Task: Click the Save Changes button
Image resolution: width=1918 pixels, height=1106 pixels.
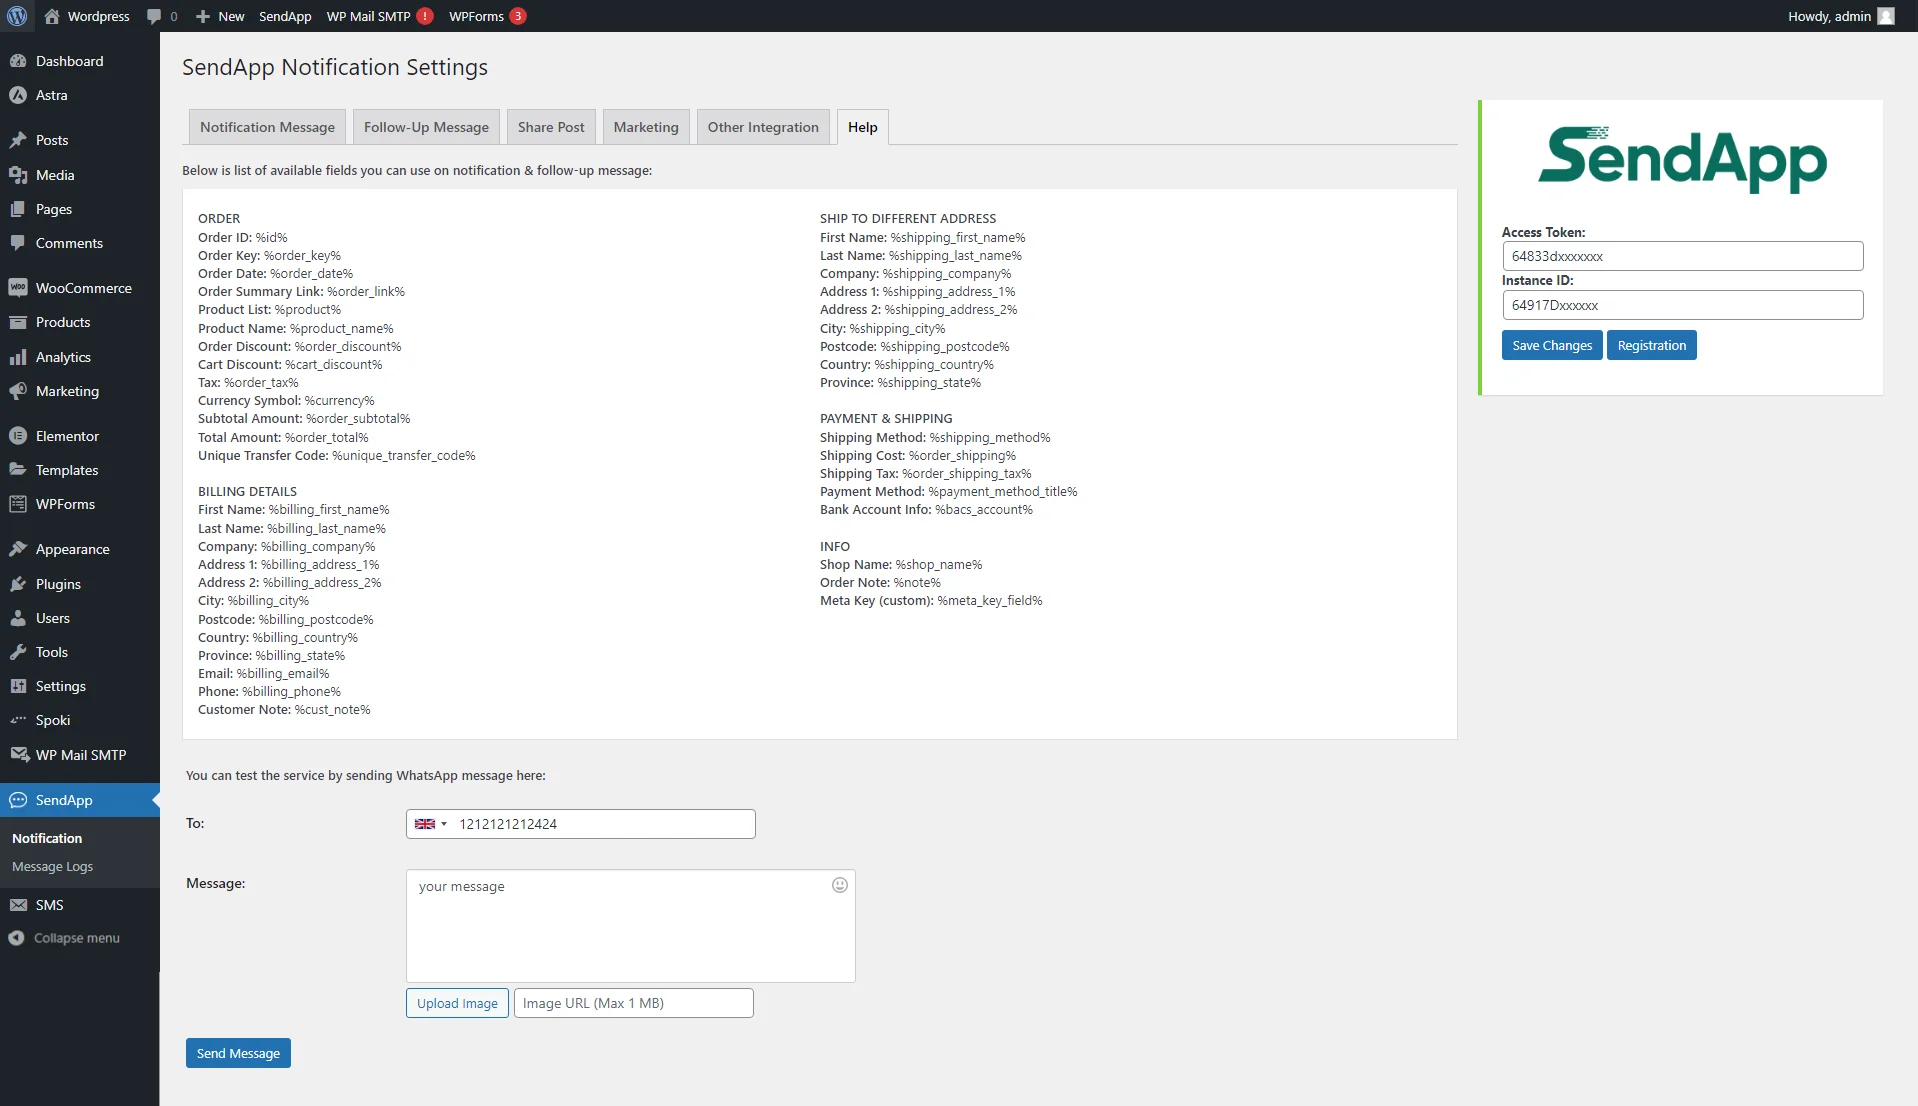Action: point(1552,345)
